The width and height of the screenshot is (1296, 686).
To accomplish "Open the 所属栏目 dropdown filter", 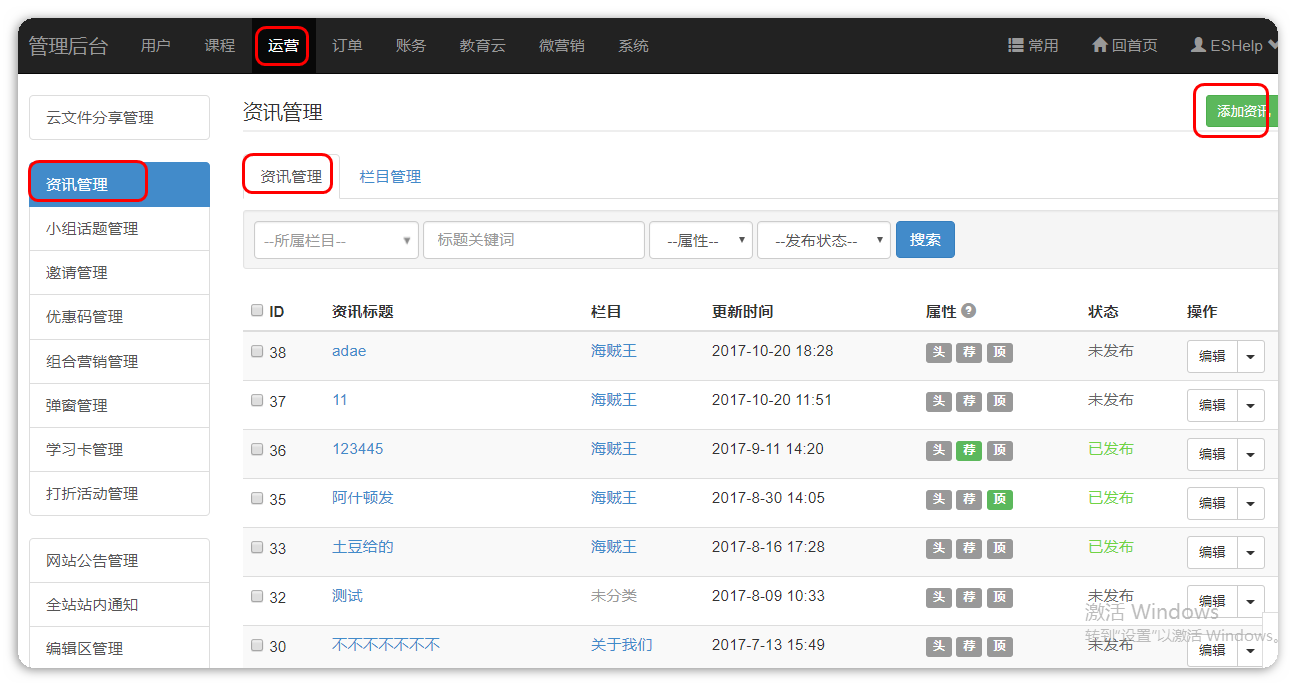I will coord(336,240).
